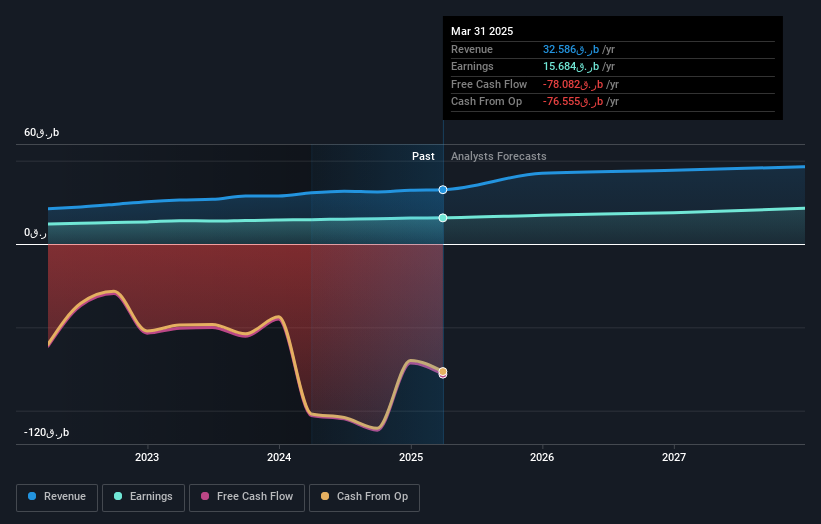821x524 pixels.
Task: Click the Free Cash Flow value -78.082
Action: pos(573,84)
